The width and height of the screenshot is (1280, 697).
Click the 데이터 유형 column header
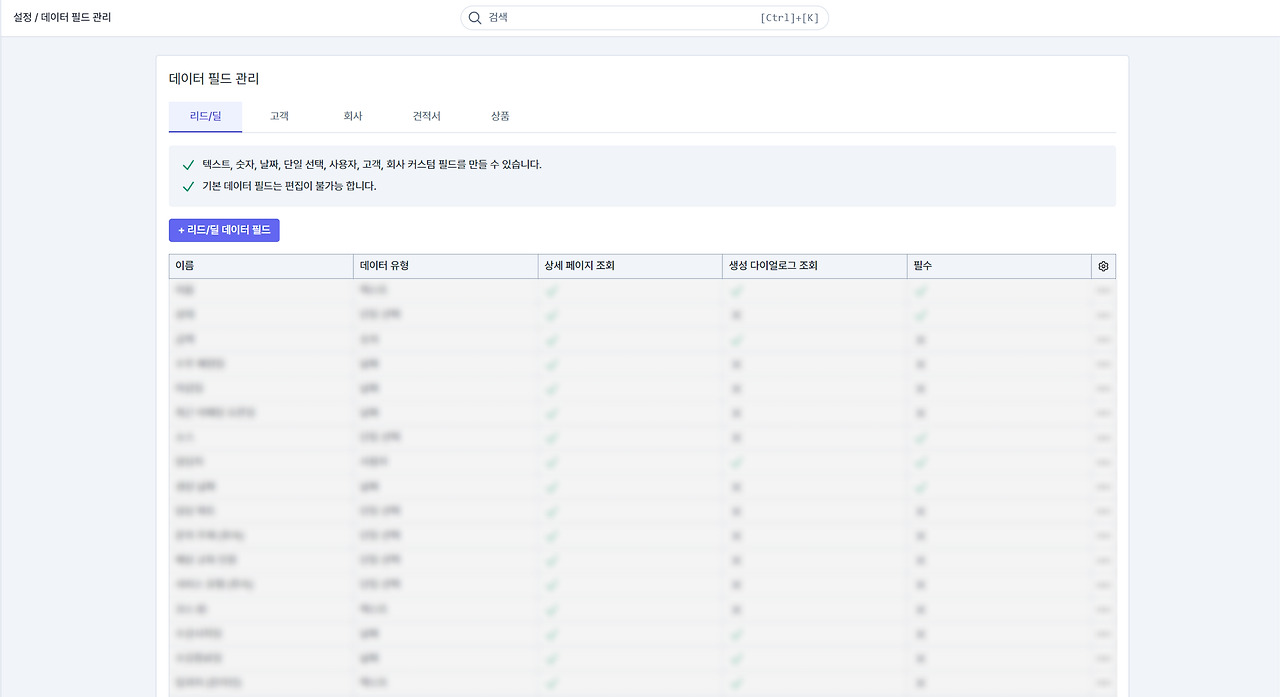point(445,266)
